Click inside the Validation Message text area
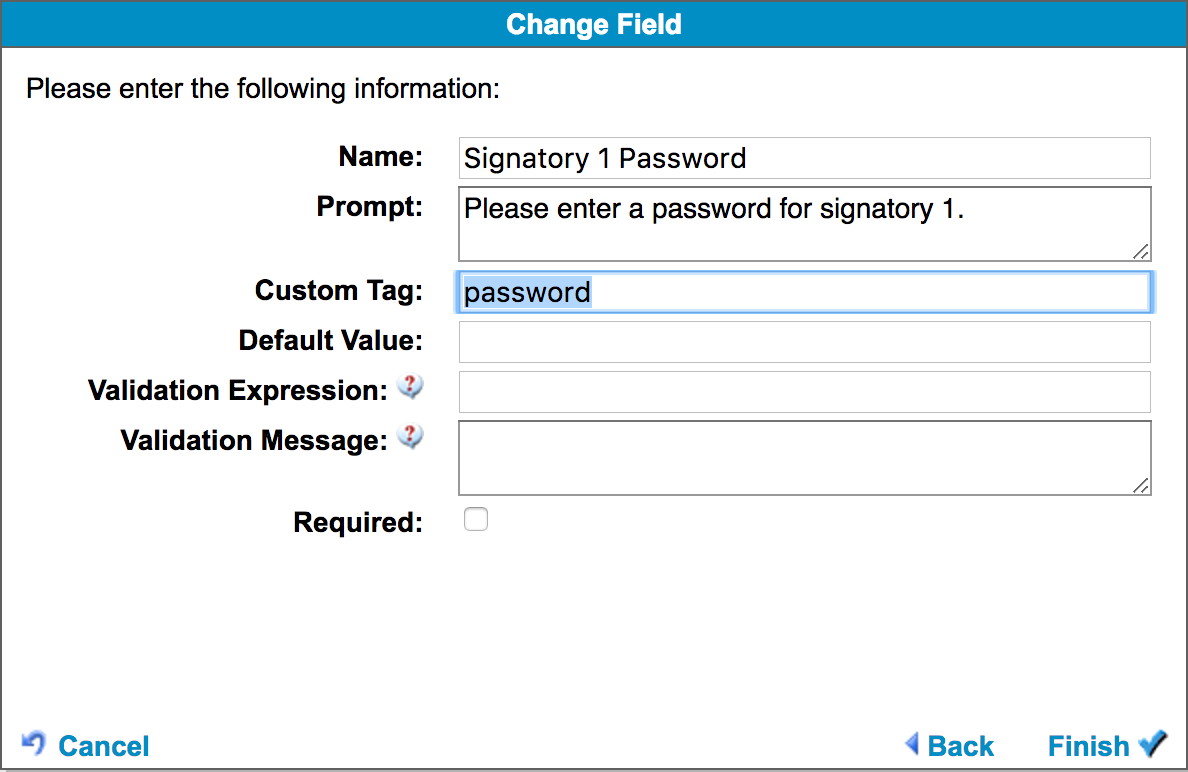Screen dimensions: 1188x772 pyautogui.click(x=804, y=458)
